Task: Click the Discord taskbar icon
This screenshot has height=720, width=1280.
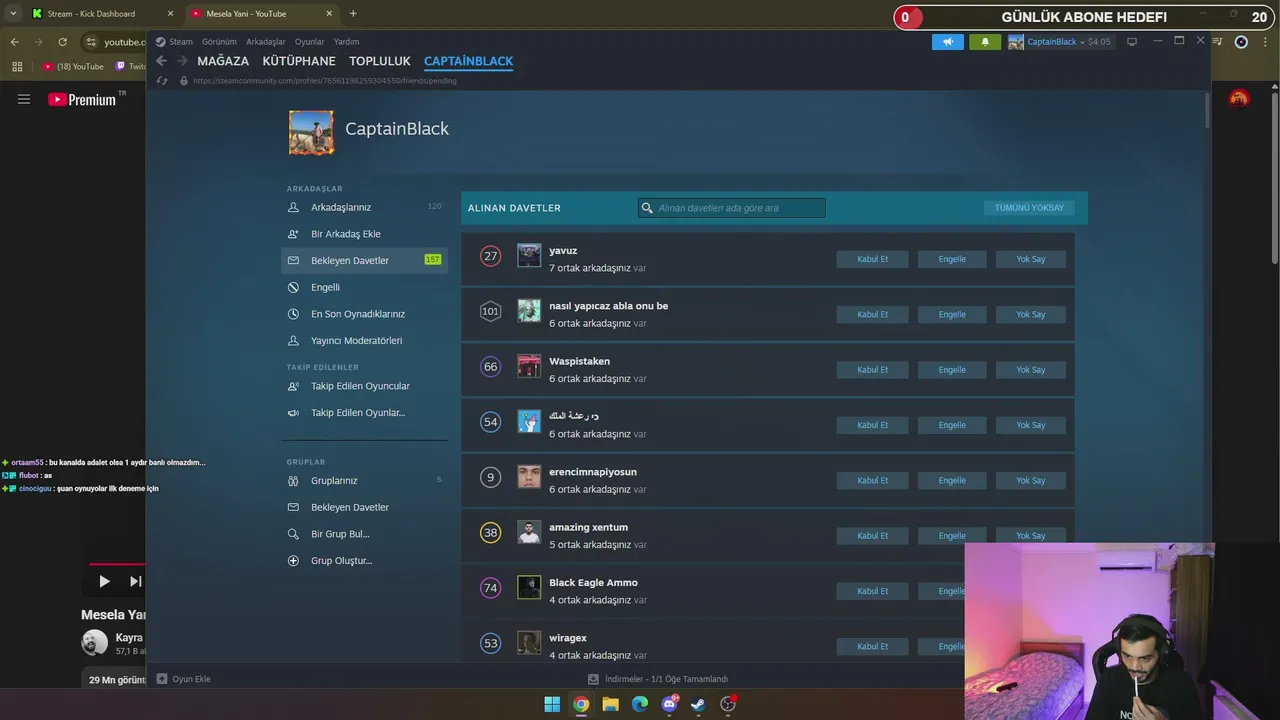Action: point(669,704)
